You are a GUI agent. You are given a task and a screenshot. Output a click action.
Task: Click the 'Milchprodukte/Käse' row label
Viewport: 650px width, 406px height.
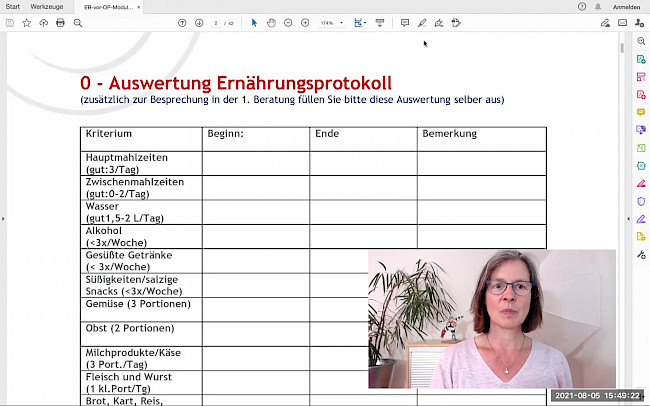point(133,353)
